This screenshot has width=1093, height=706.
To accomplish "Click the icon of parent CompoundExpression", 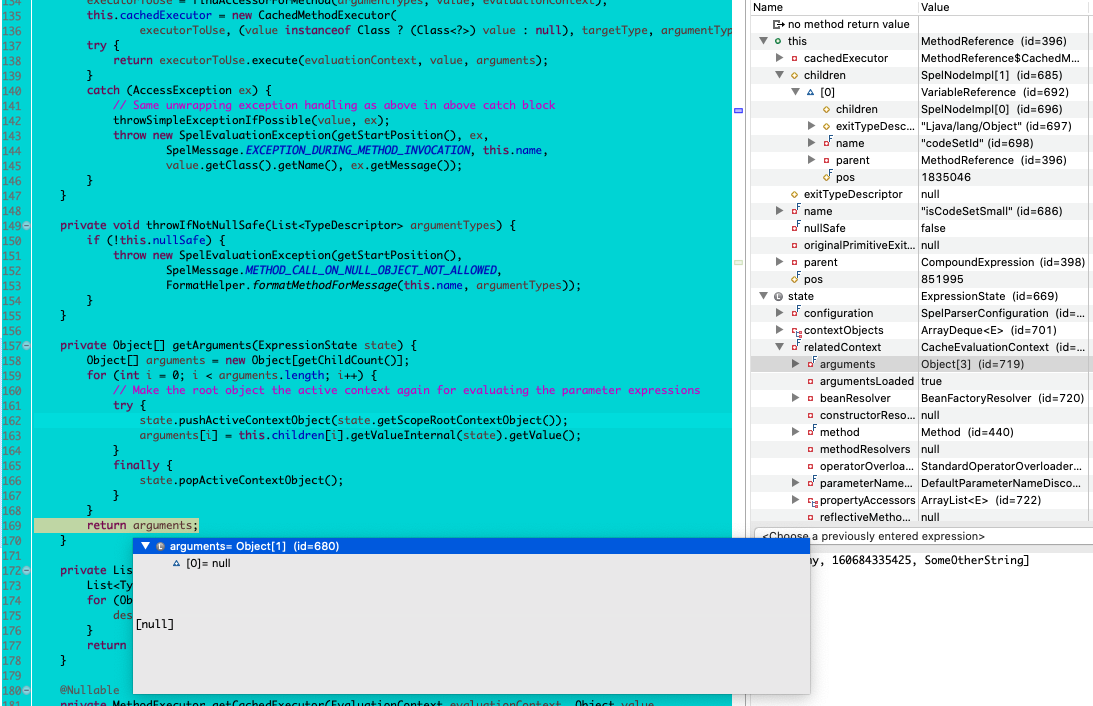I will 795,262.
